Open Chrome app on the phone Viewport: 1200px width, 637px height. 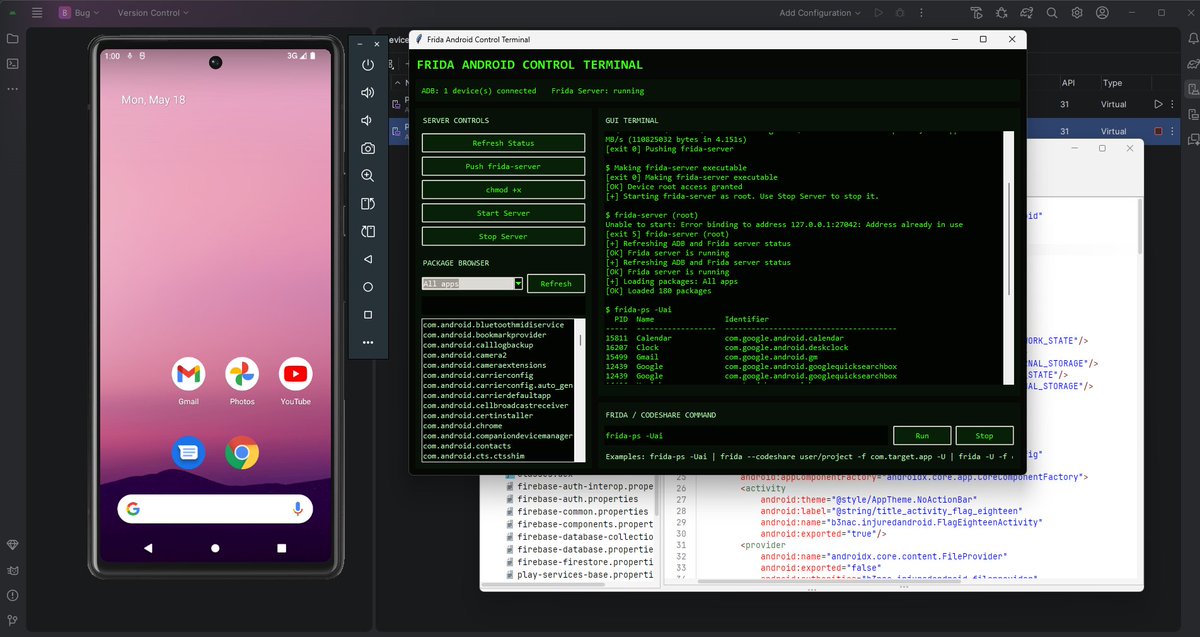tap(242, 454)
